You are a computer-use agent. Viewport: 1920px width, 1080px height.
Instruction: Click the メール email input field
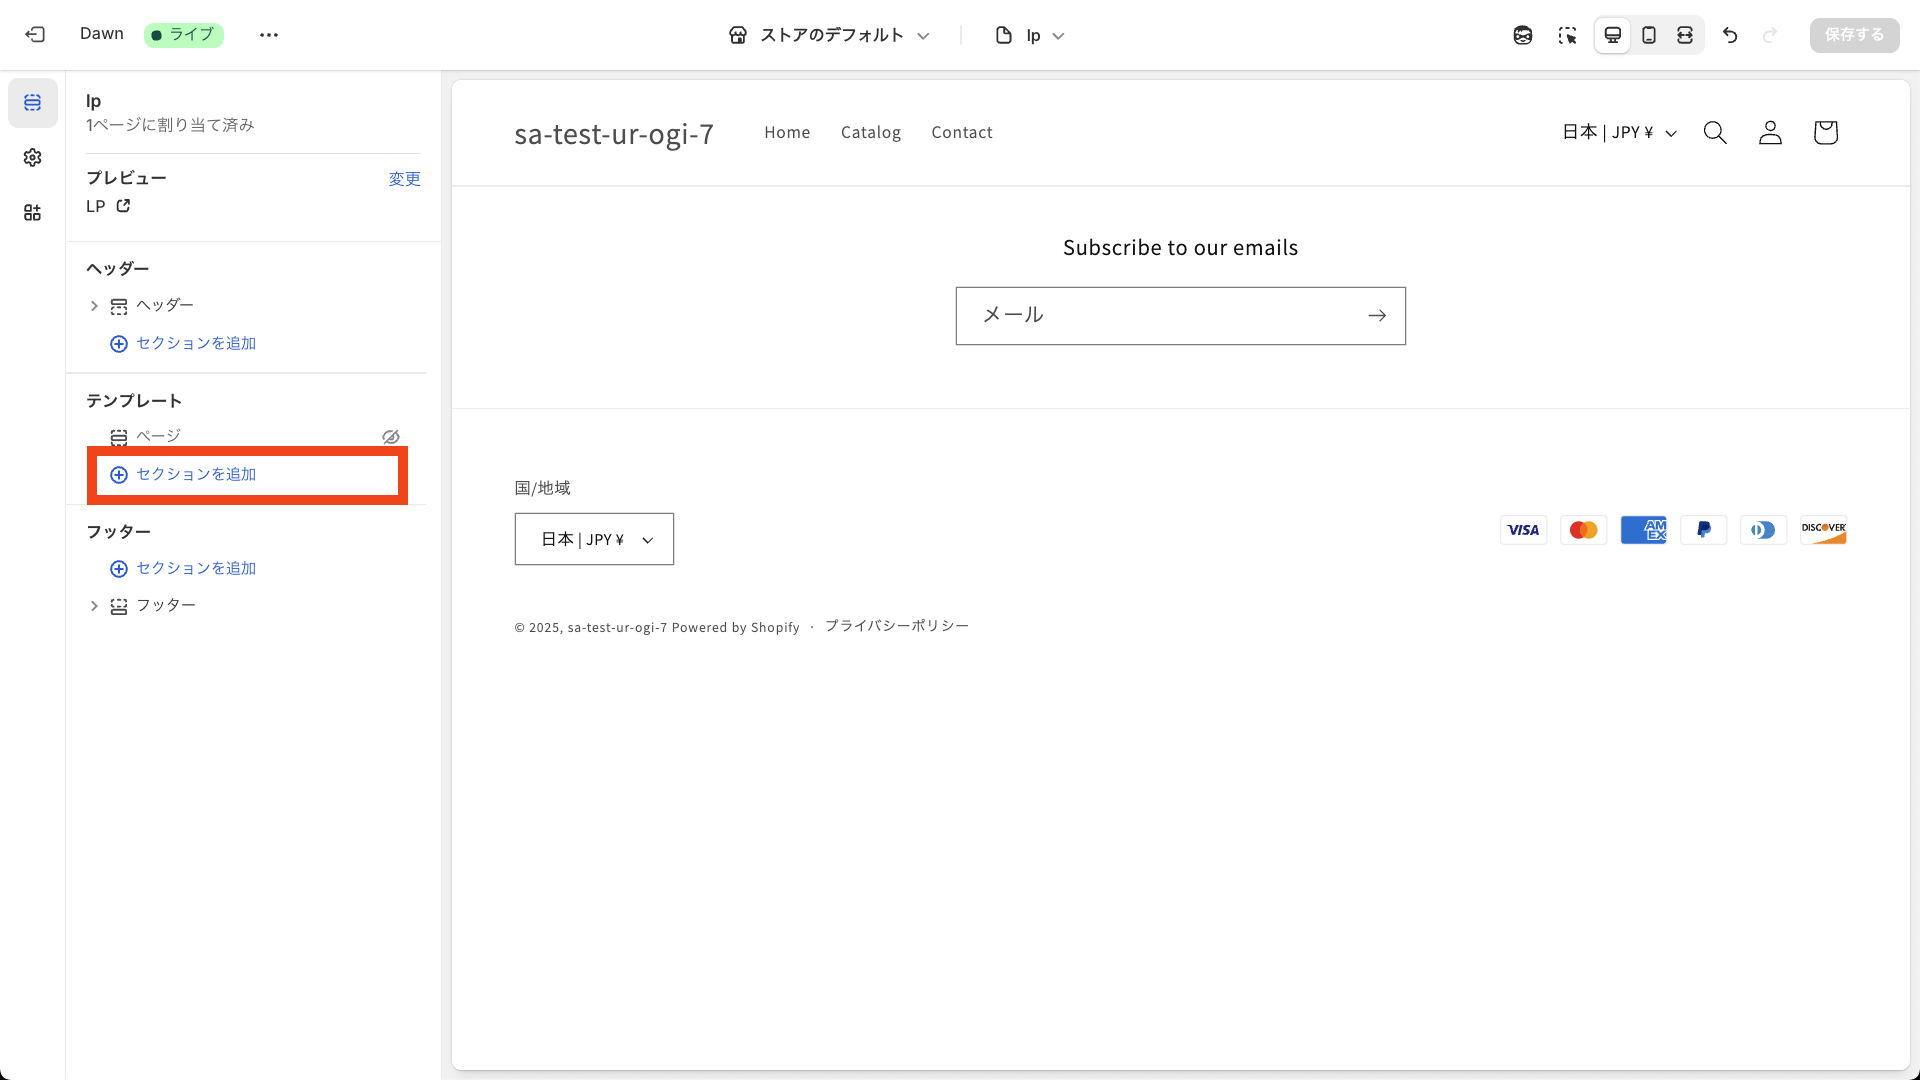(x=1150, y=315)
